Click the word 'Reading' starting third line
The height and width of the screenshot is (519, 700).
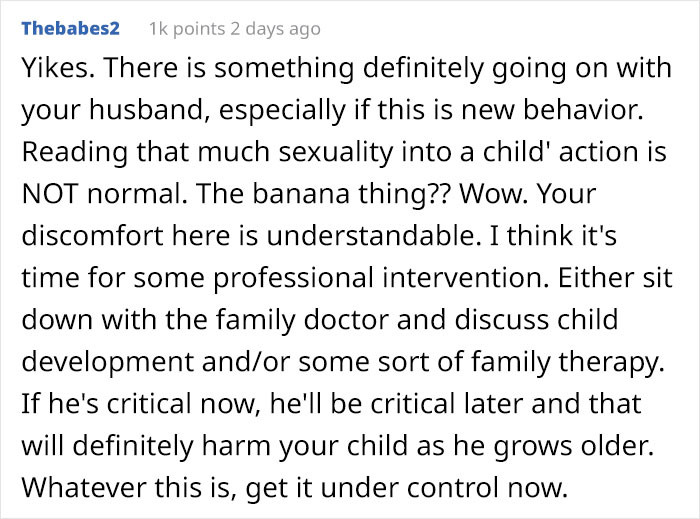tap(75, 153)
